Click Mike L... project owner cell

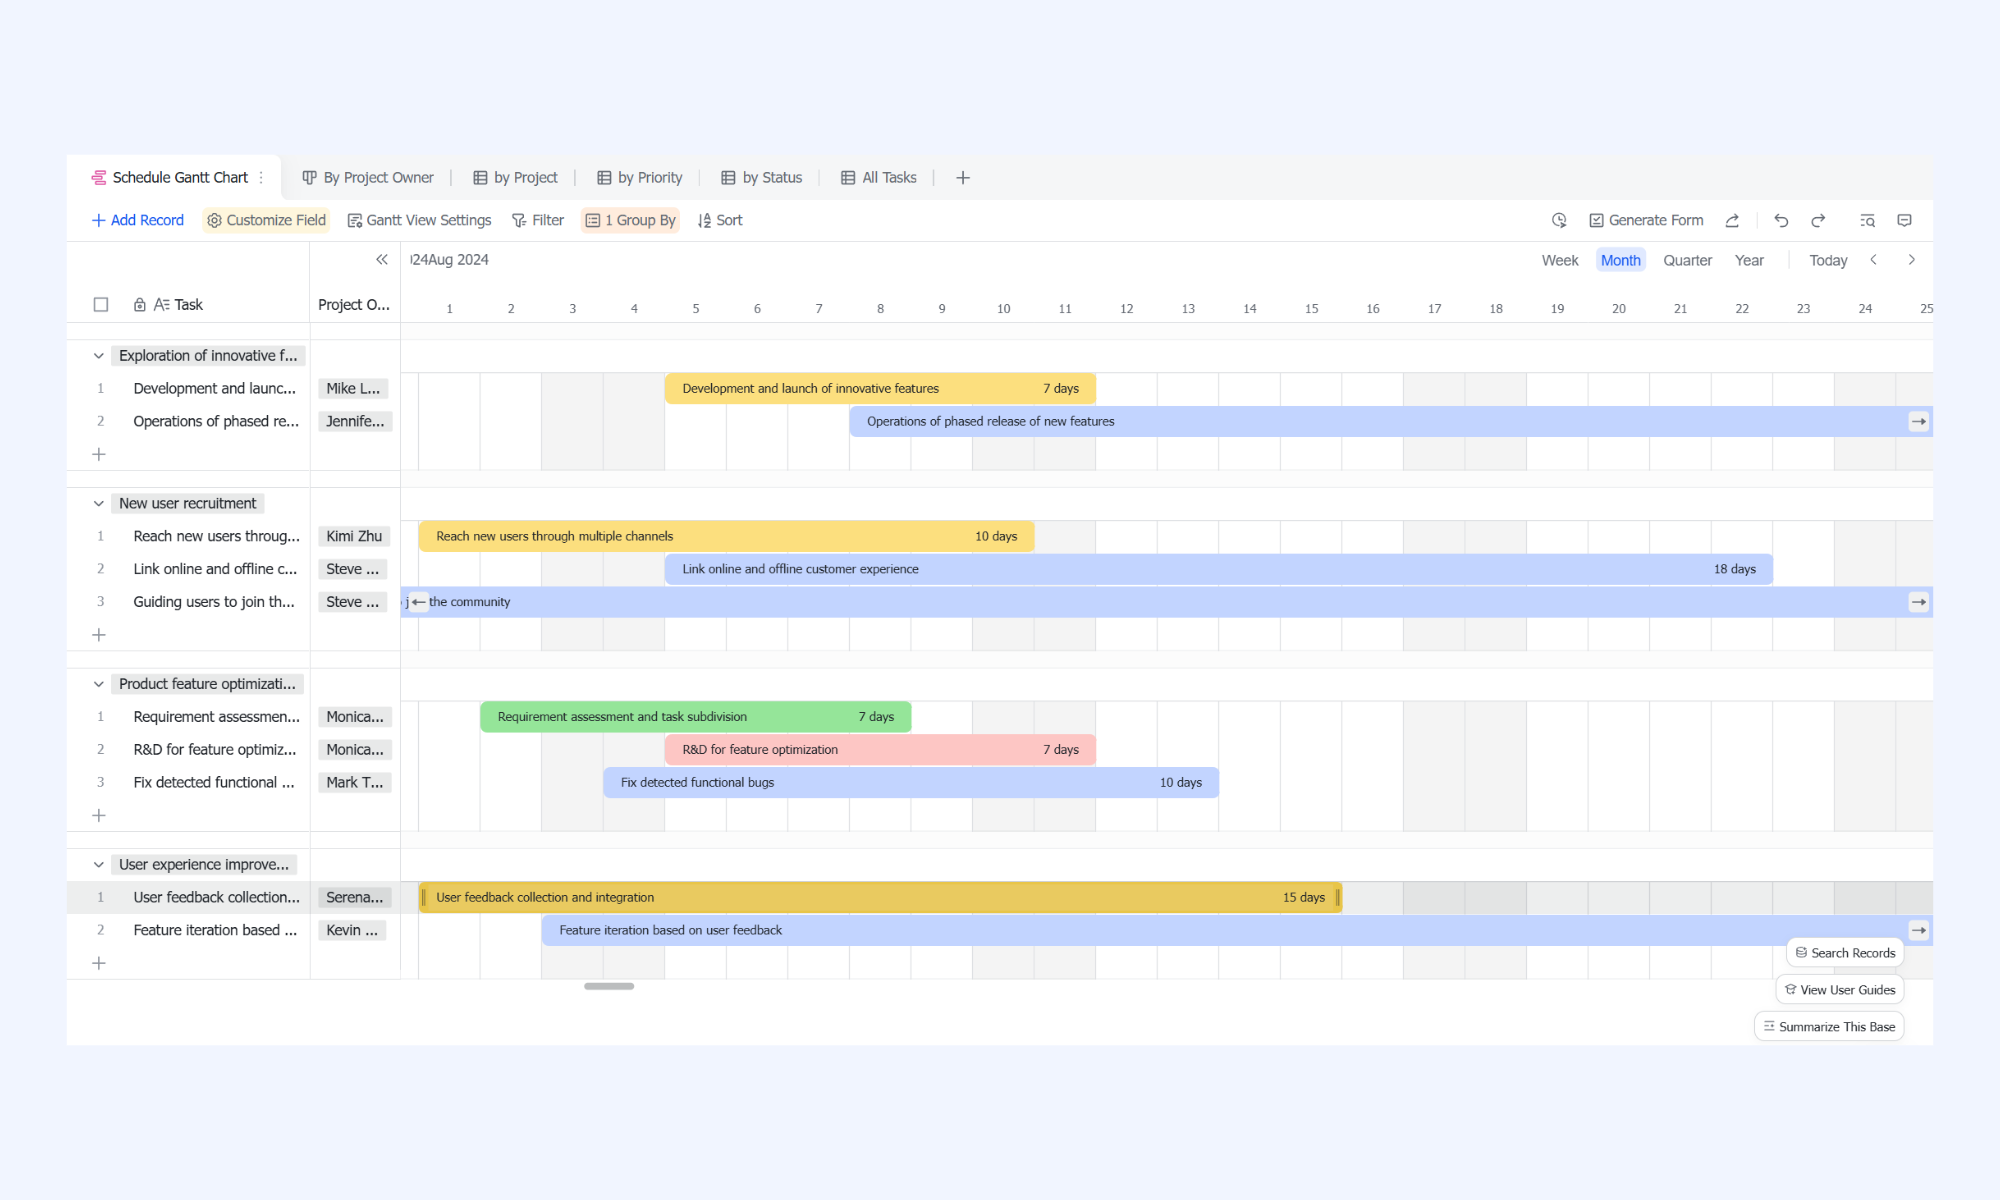click(354, 388)
